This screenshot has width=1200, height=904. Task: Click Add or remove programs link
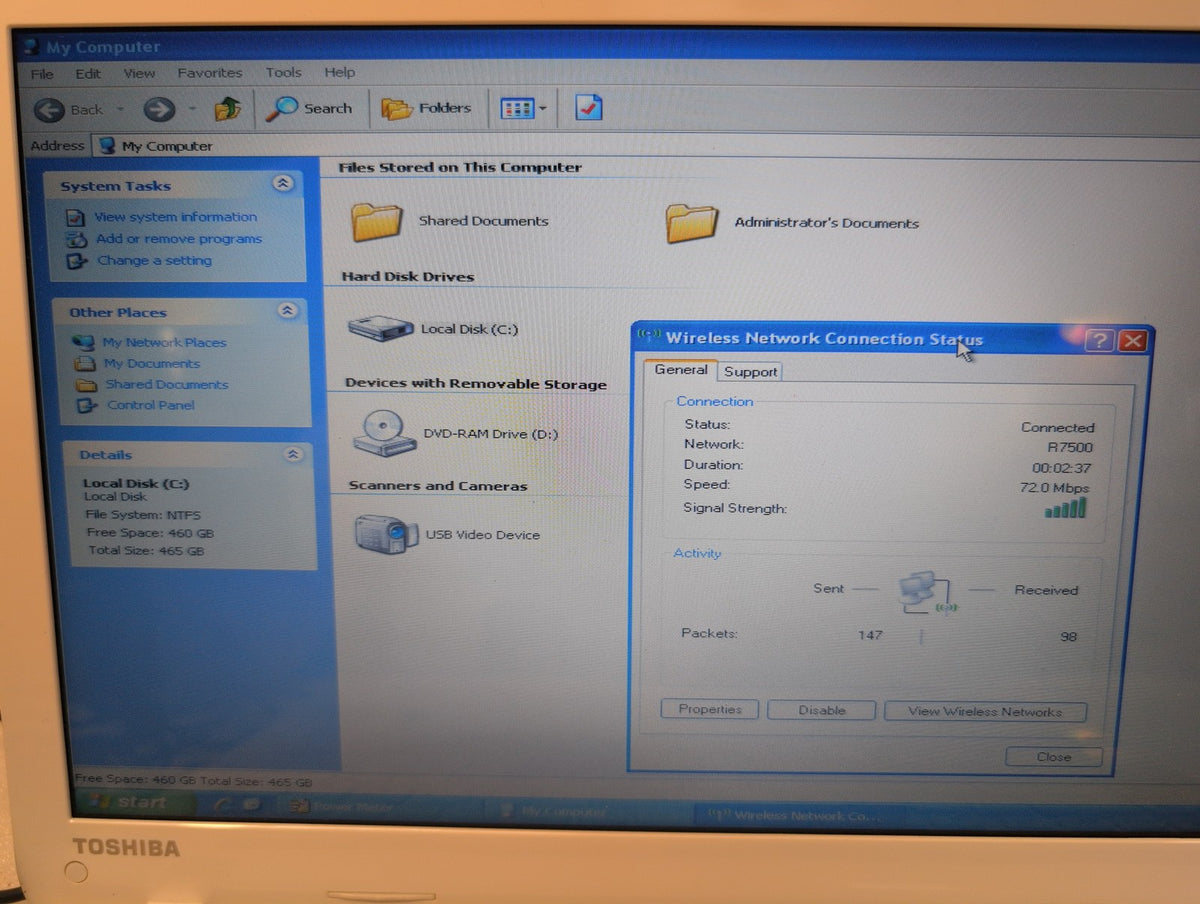coord(179,239)
